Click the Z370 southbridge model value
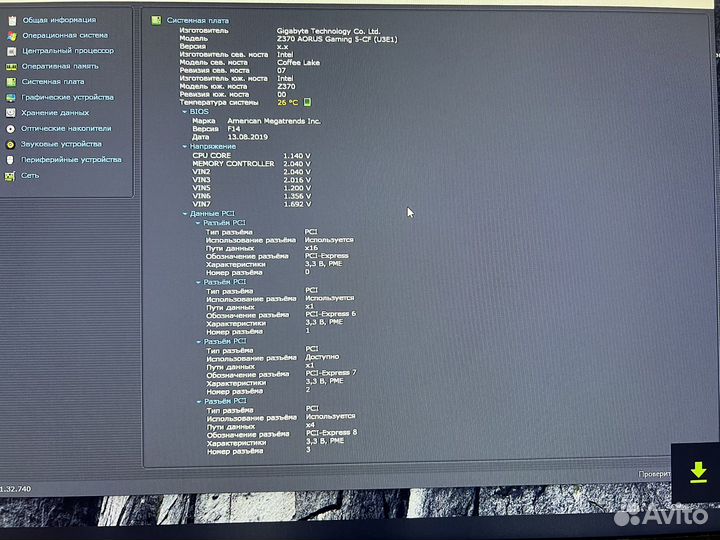The height and width of the screenshot is (540, 720). (x=286, y=86)
